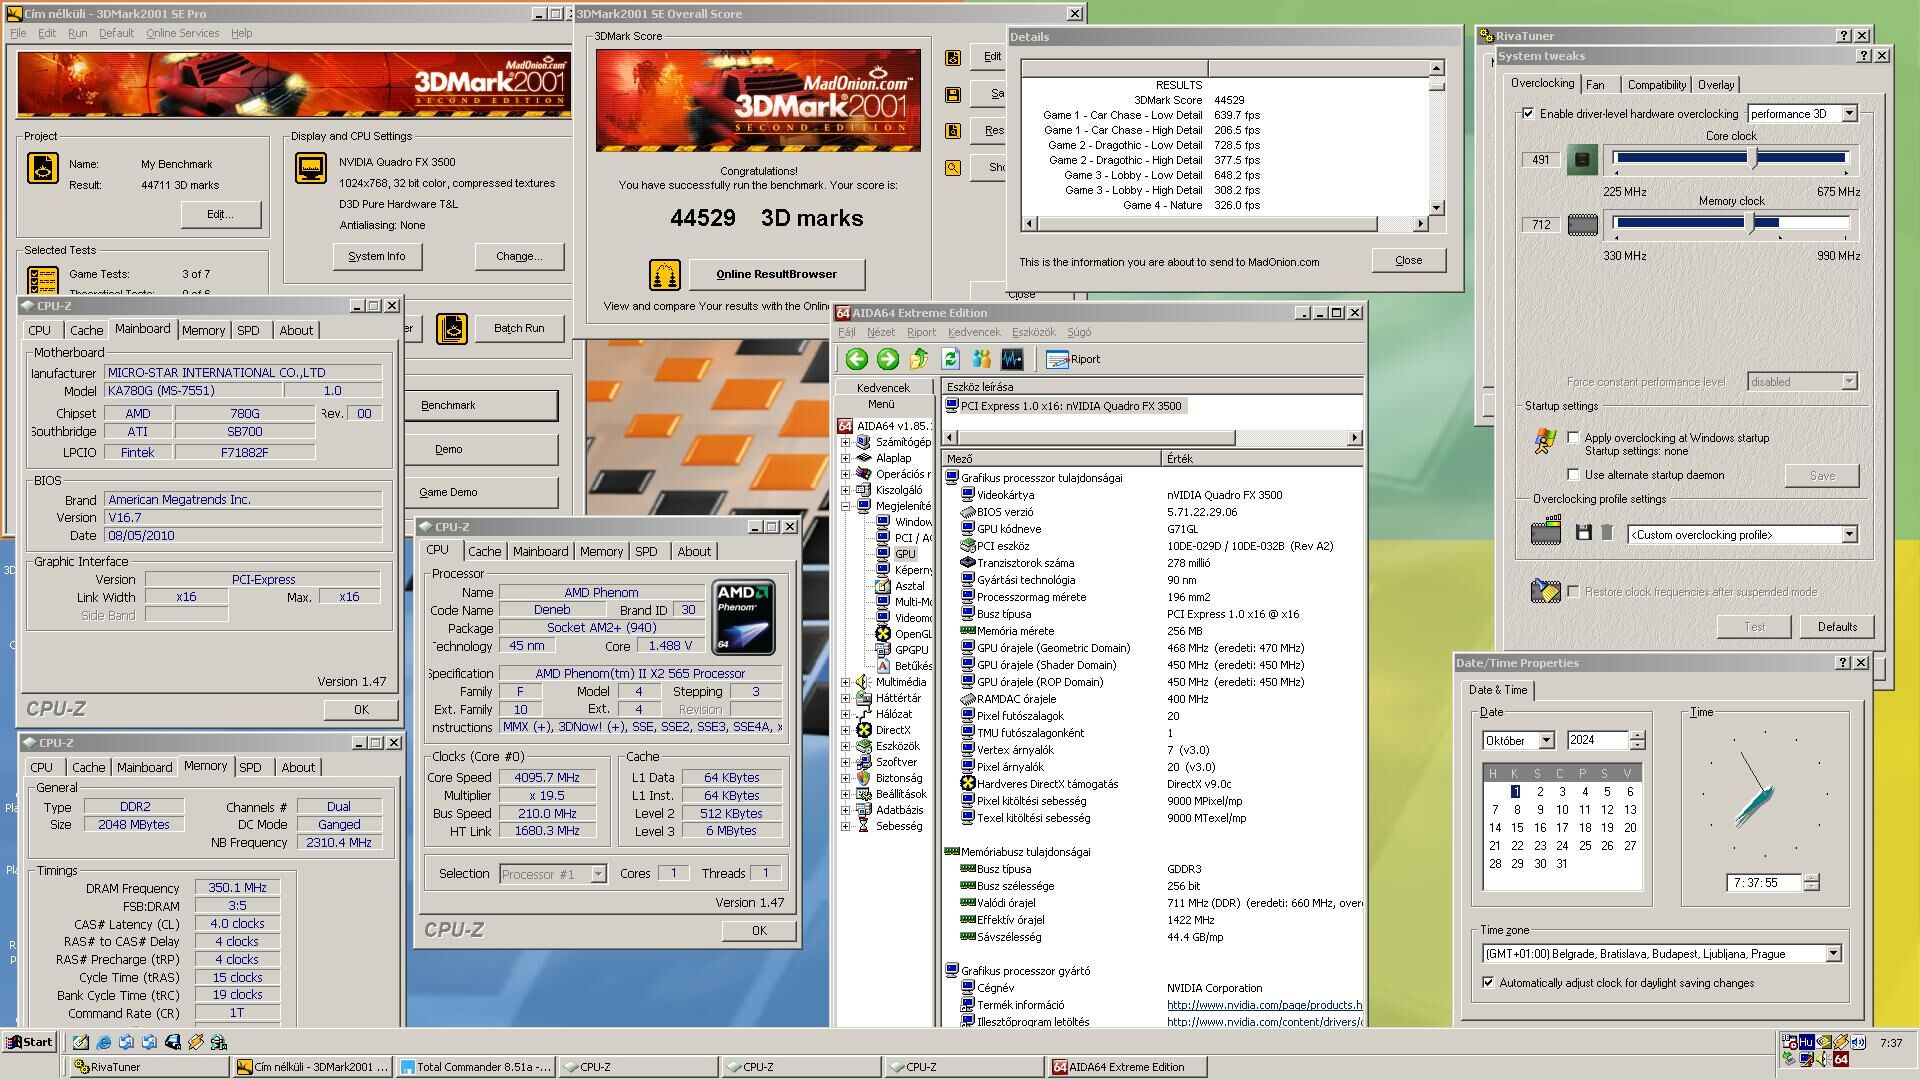Expand Multimédia node in AIDA64 tree
Image resolution: width=1920 pixels, height=1080 pixels.
coord(846,682)
